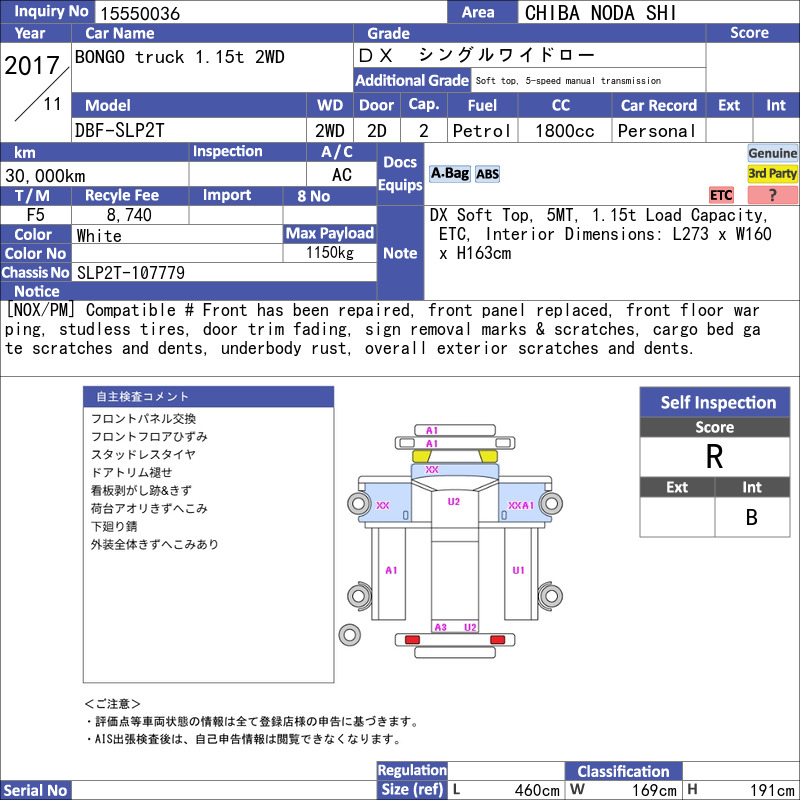800x800 pixels.
Task: Click the right red tail lamp on diagram
Action: click(x=497, y=640)
